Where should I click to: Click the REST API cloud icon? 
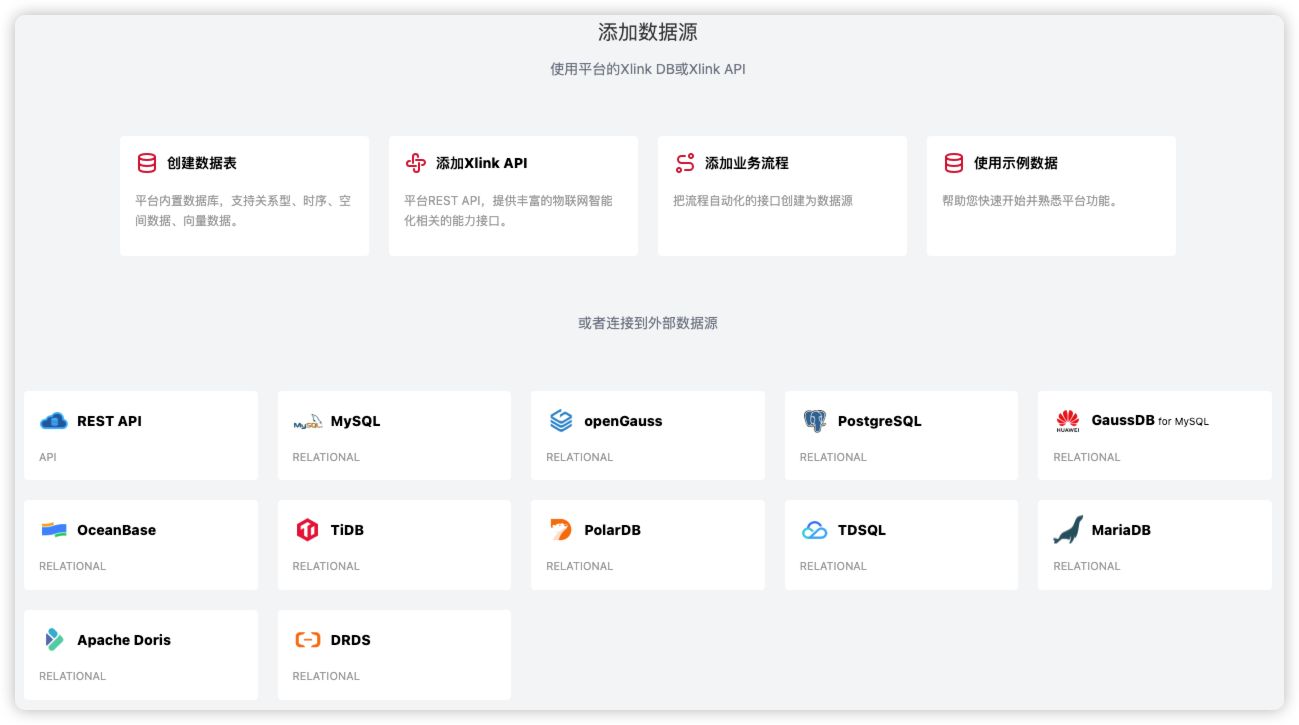tap(54, 421)
